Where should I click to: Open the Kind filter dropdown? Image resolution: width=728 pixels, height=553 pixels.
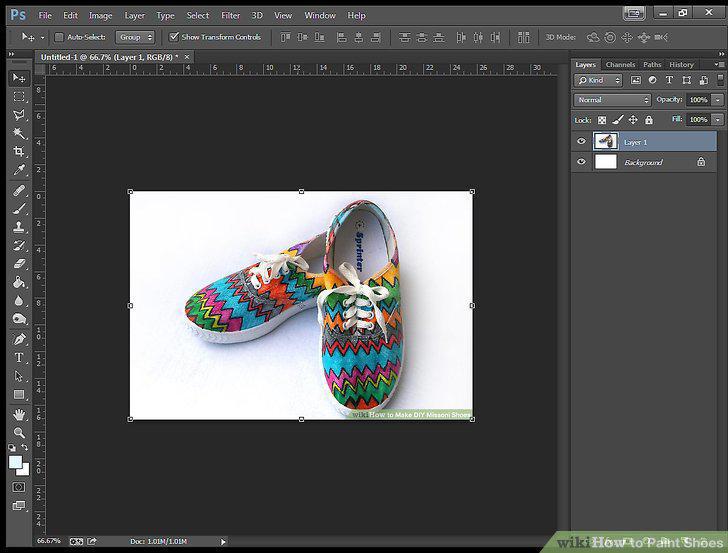598,80
